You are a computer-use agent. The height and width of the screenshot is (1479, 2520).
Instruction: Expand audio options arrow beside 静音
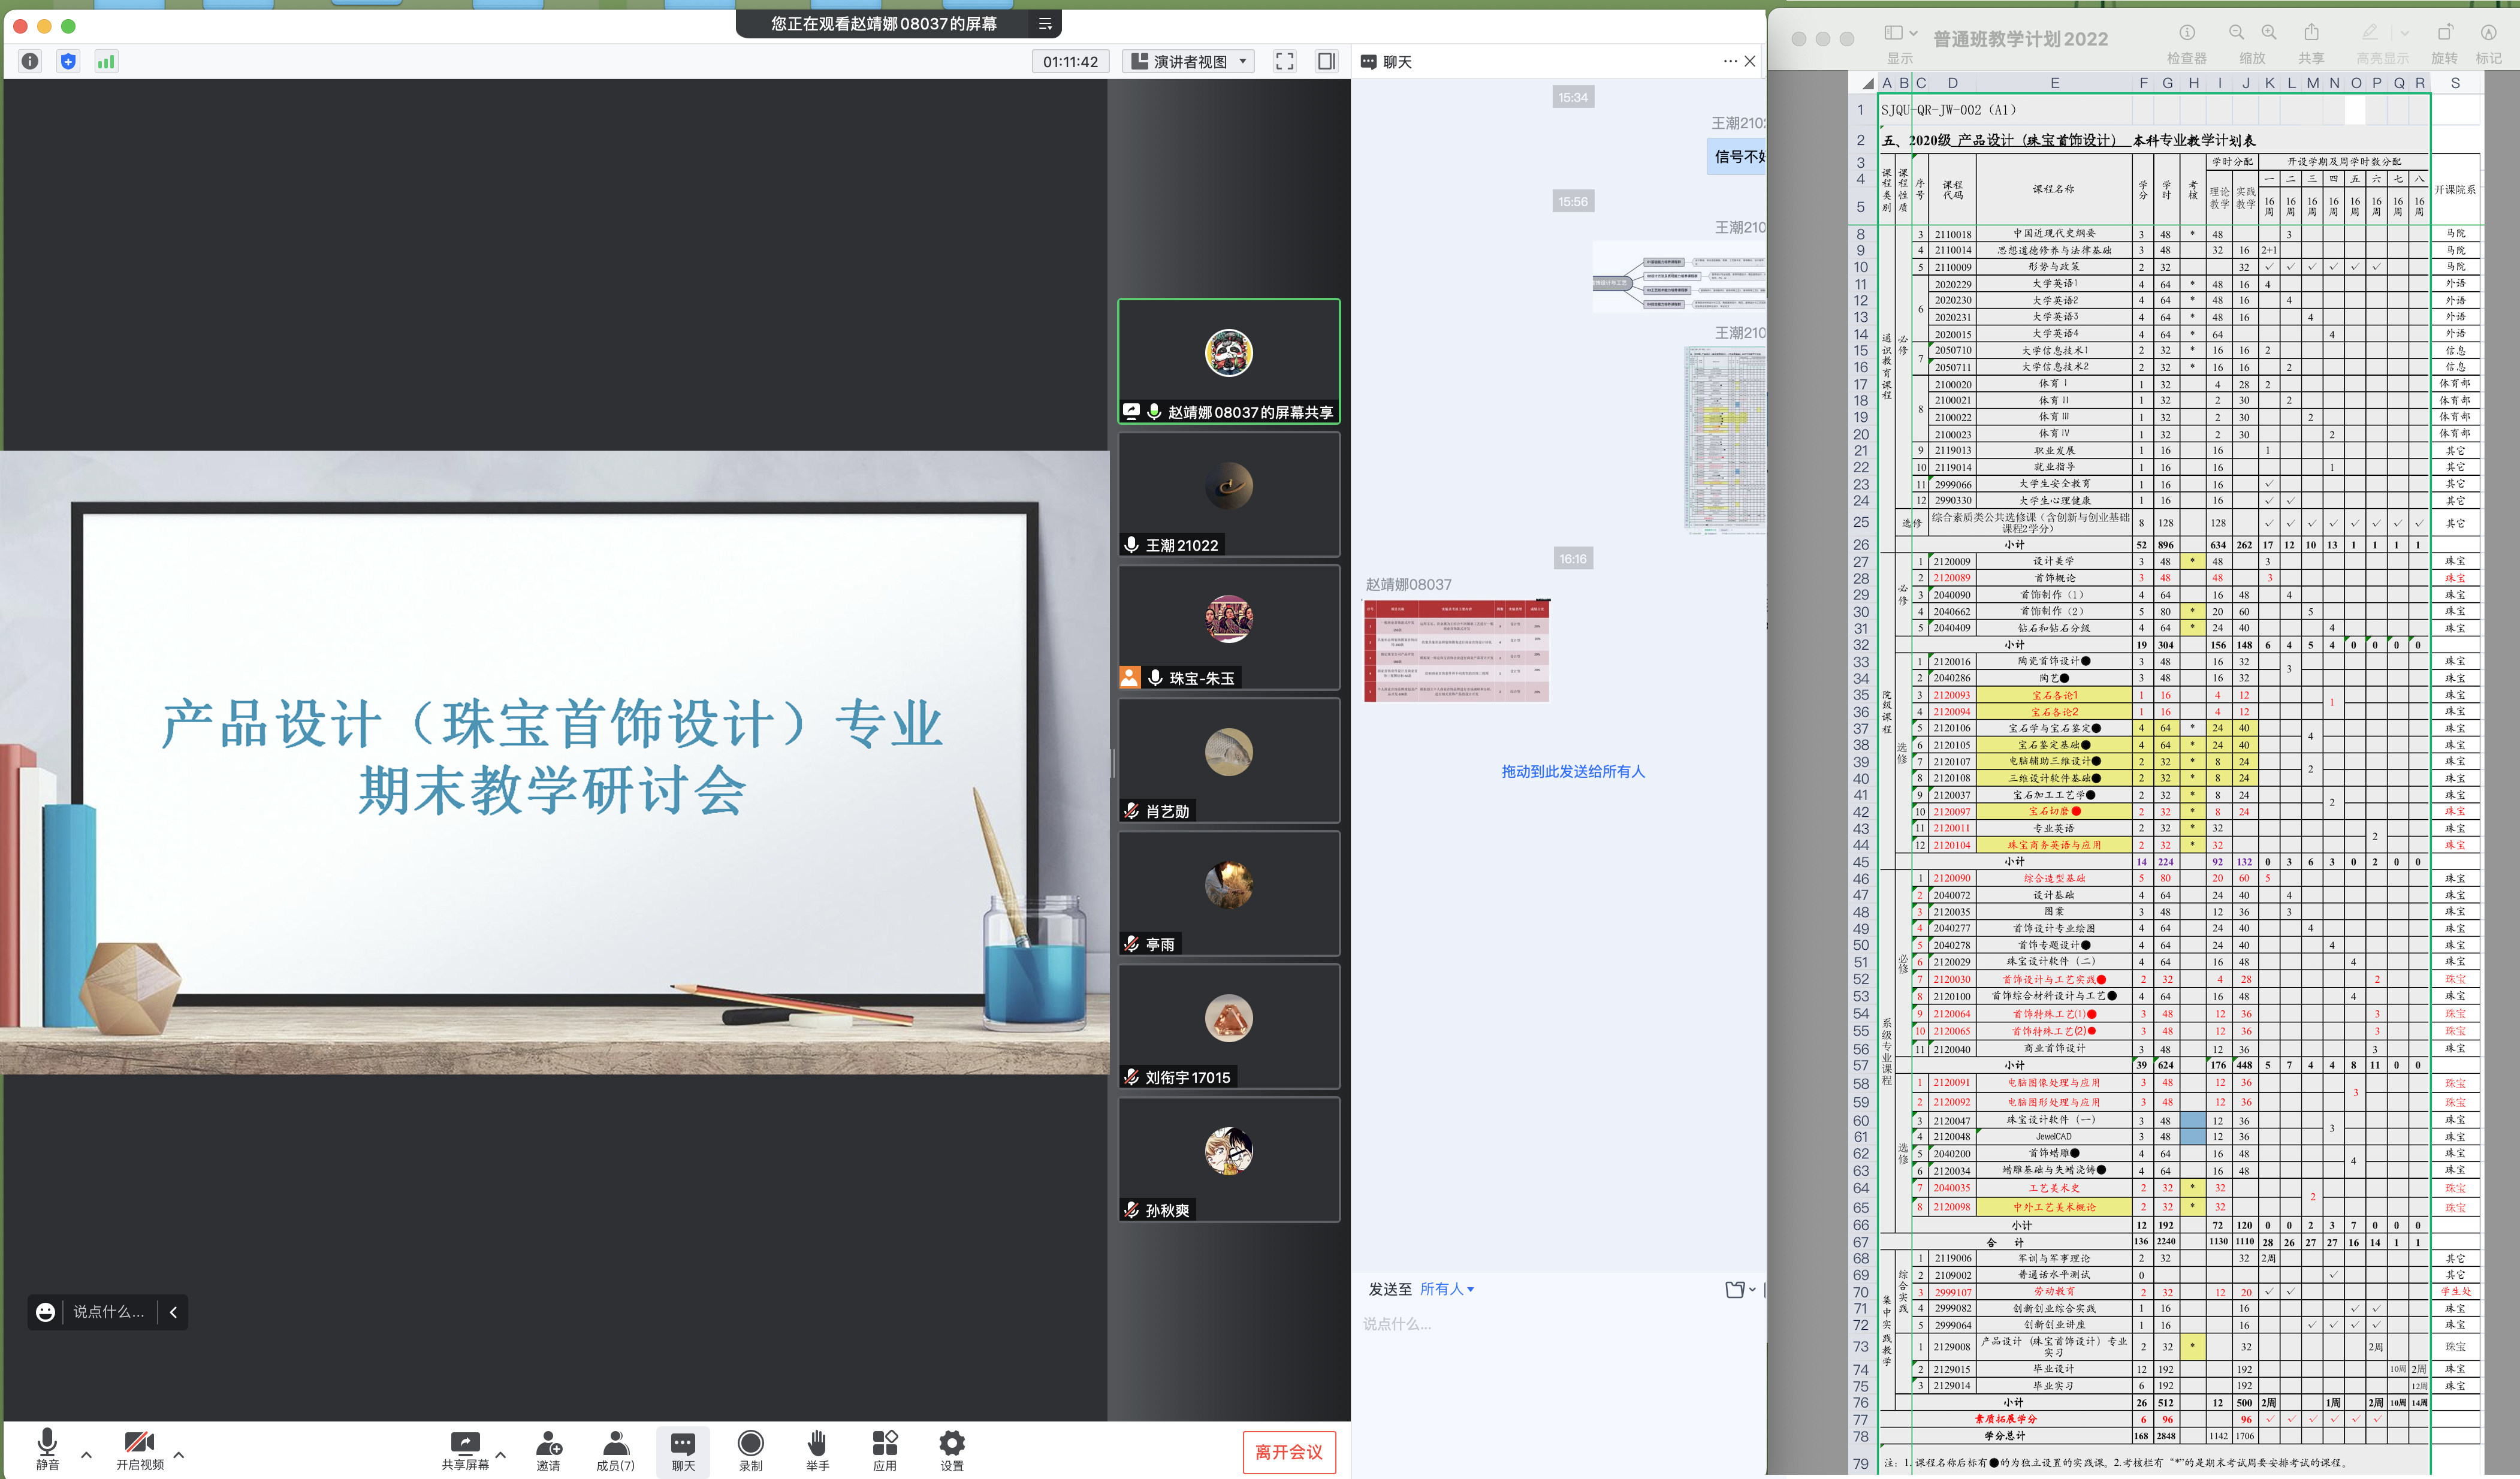[86, 1455]
